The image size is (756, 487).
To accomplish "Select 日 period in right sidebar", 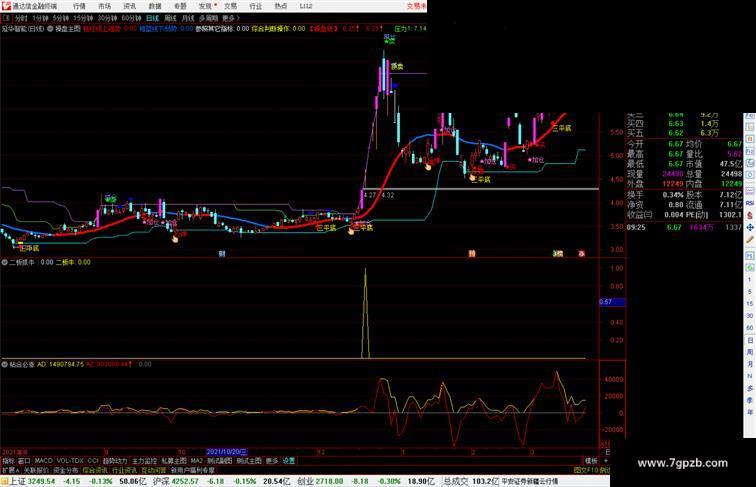I will click(750, 340).
